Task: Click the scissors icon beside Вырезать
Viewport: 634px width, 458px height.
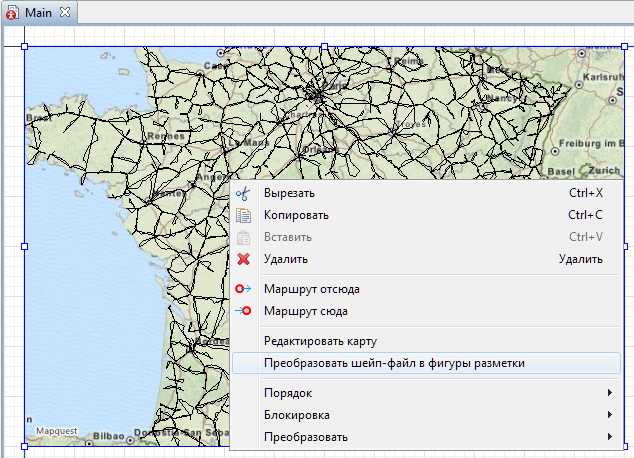Action: click(243, 194)
